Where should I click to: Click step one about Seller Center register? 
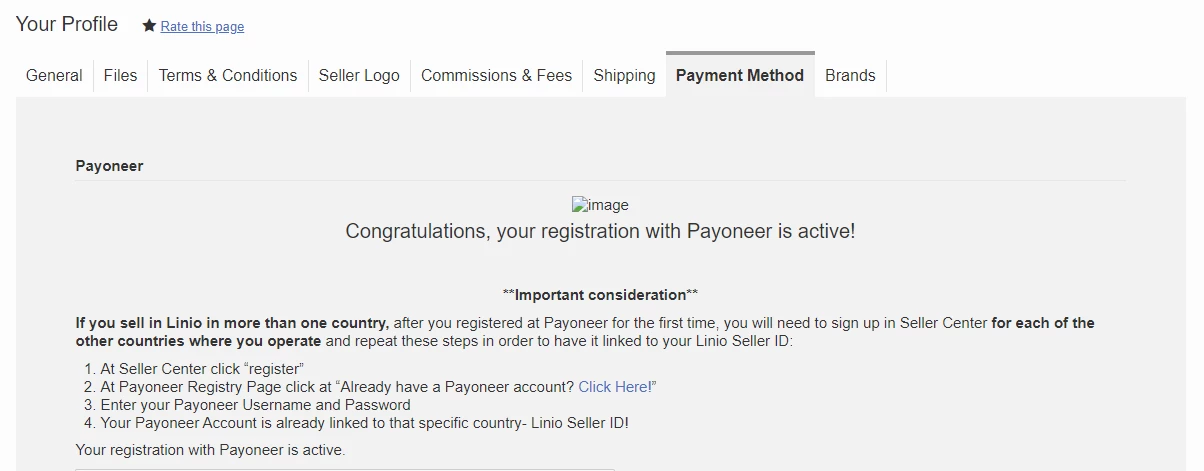pyautogui.click(x=202, y=369)
